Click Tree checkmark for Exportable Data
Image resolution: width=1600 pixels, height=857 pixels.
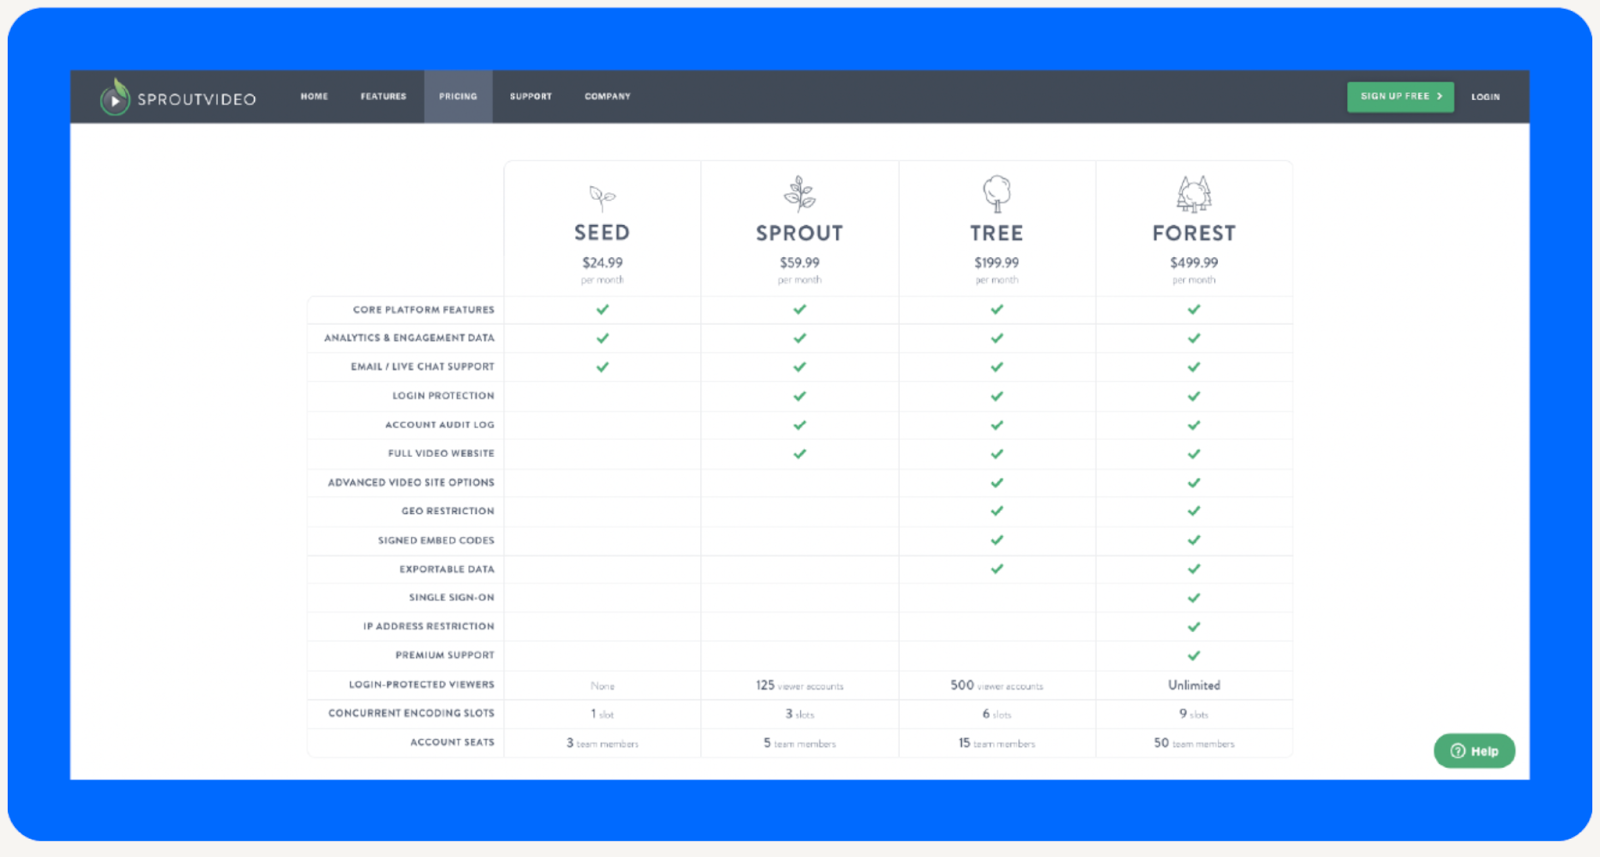click(996, 569)
